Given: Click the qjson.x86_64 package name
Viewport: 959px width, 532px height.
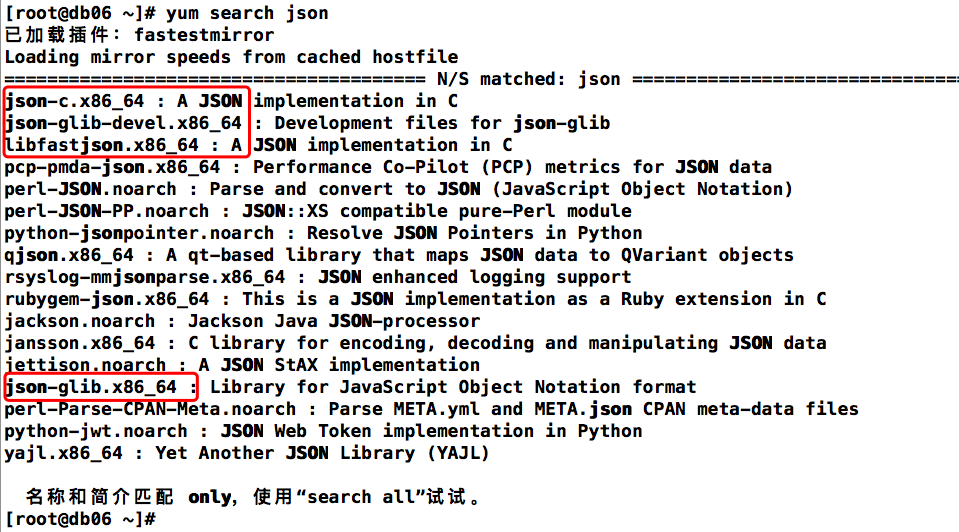Looking at the screenshot, I should tap(68, 255).
